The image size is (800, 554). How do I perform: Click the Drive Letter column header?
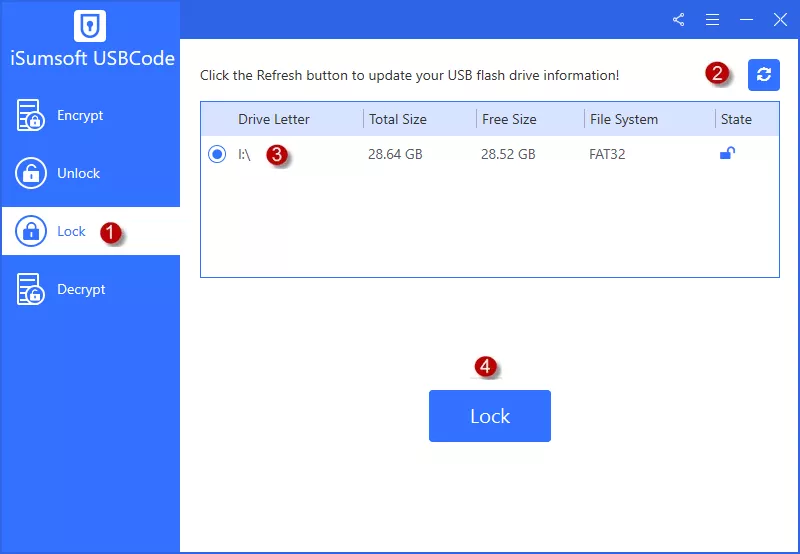(x=273, y=119)
